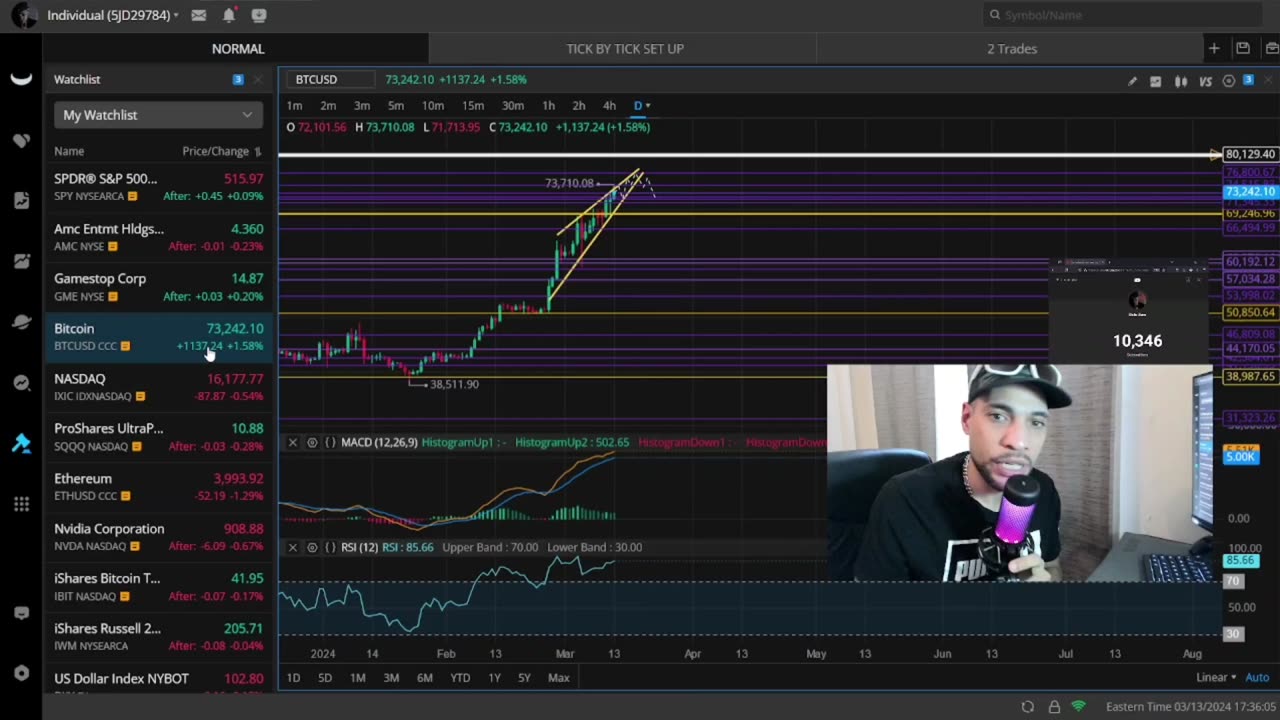Click the lock icon in status bar
Screen dimensions: 1280x720
click(x=1054, y=707)
